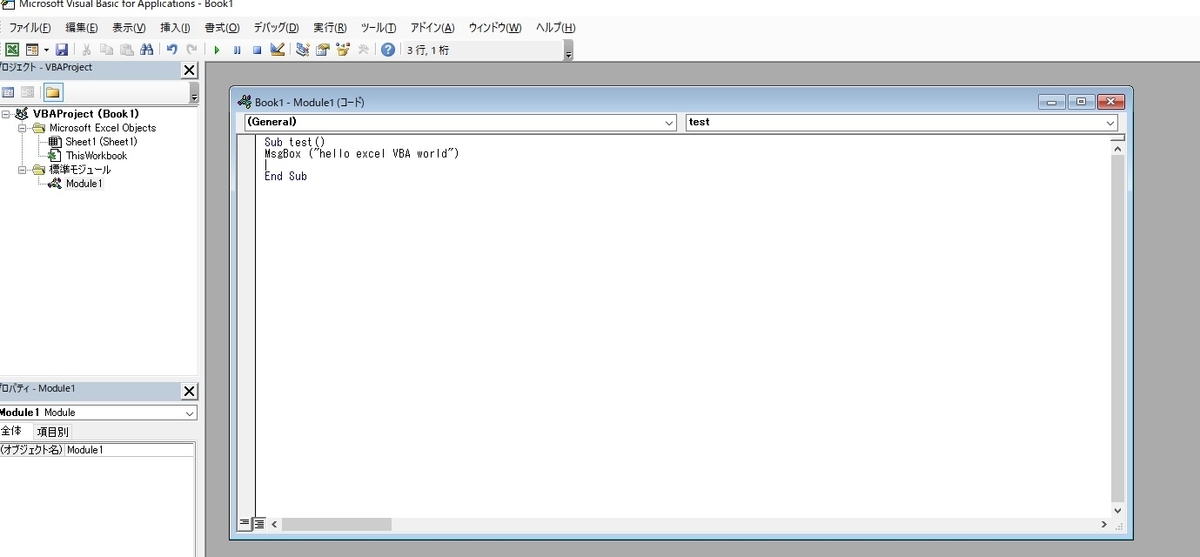
Task: Open Properties Window toolbar icon
Action: [x=323, y=49]
